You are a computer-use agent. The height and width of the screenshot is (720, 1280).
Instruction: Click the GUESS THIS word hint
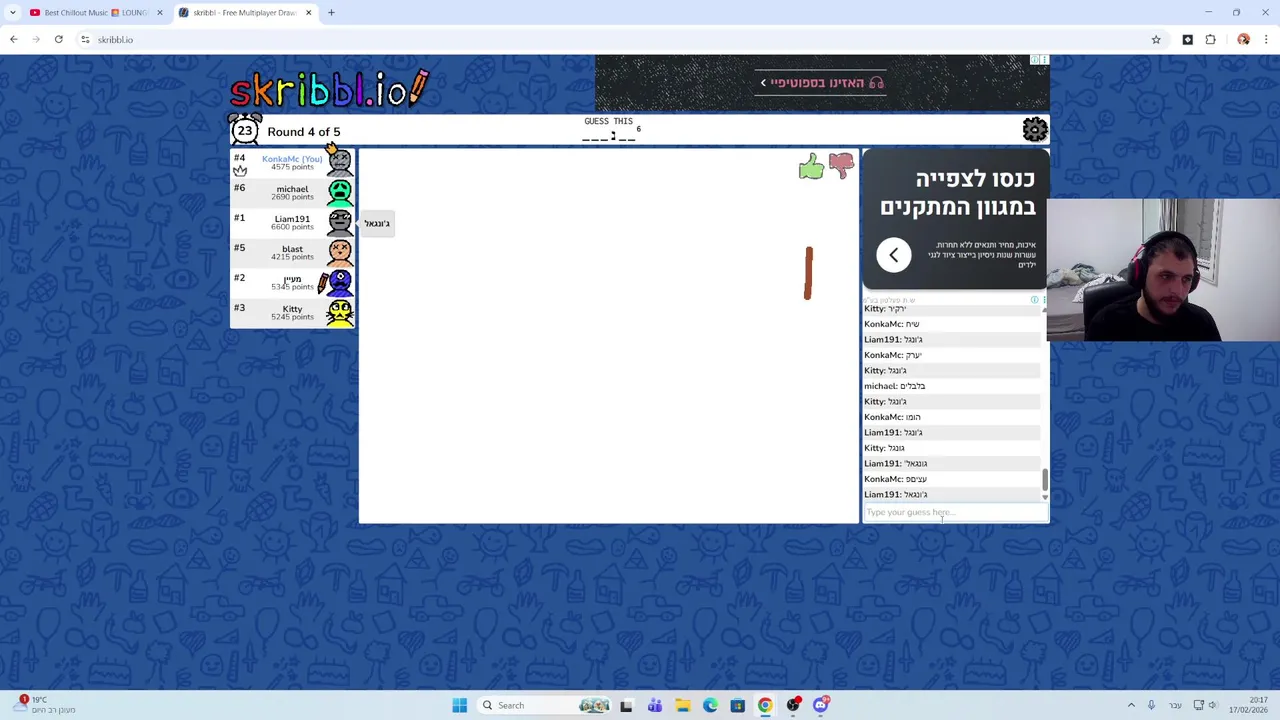tap(609, 130)
